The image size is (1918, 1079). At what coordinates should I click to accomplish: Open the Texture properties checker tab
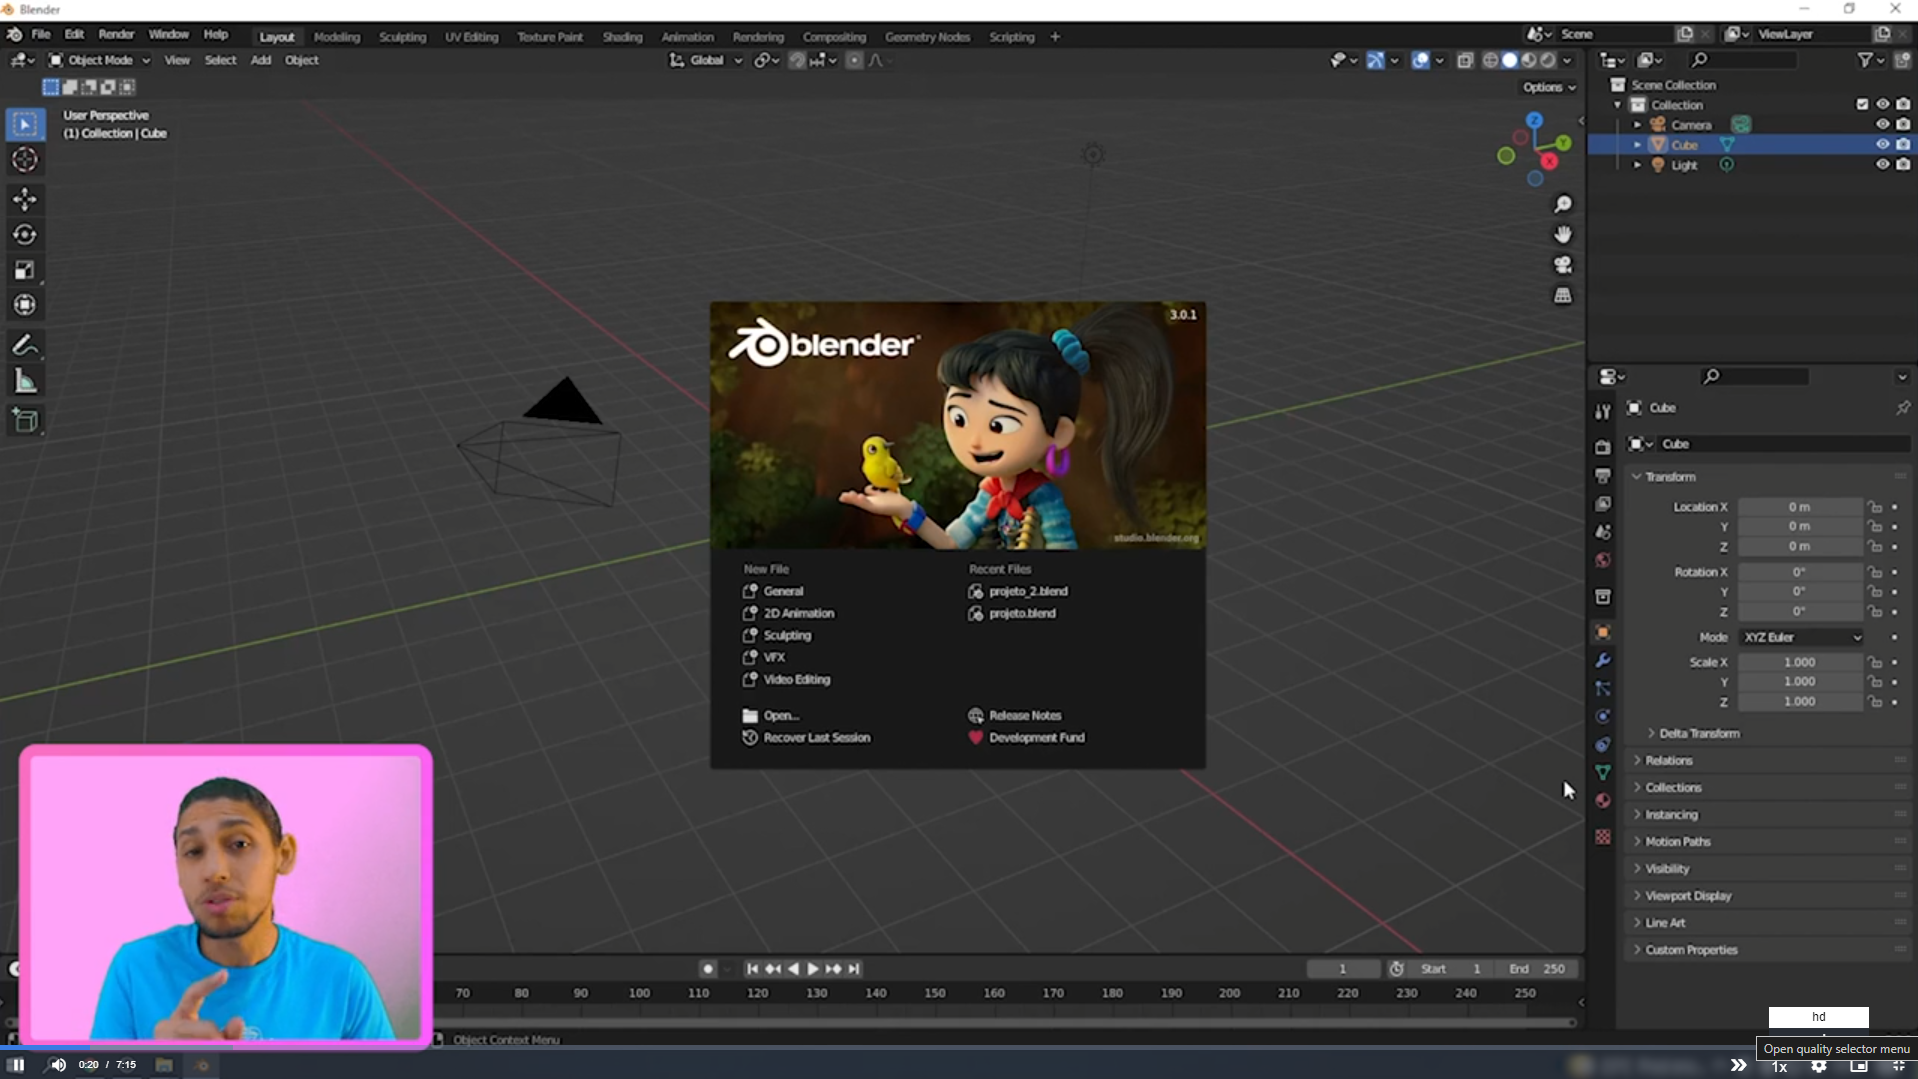coord(1603,837)
